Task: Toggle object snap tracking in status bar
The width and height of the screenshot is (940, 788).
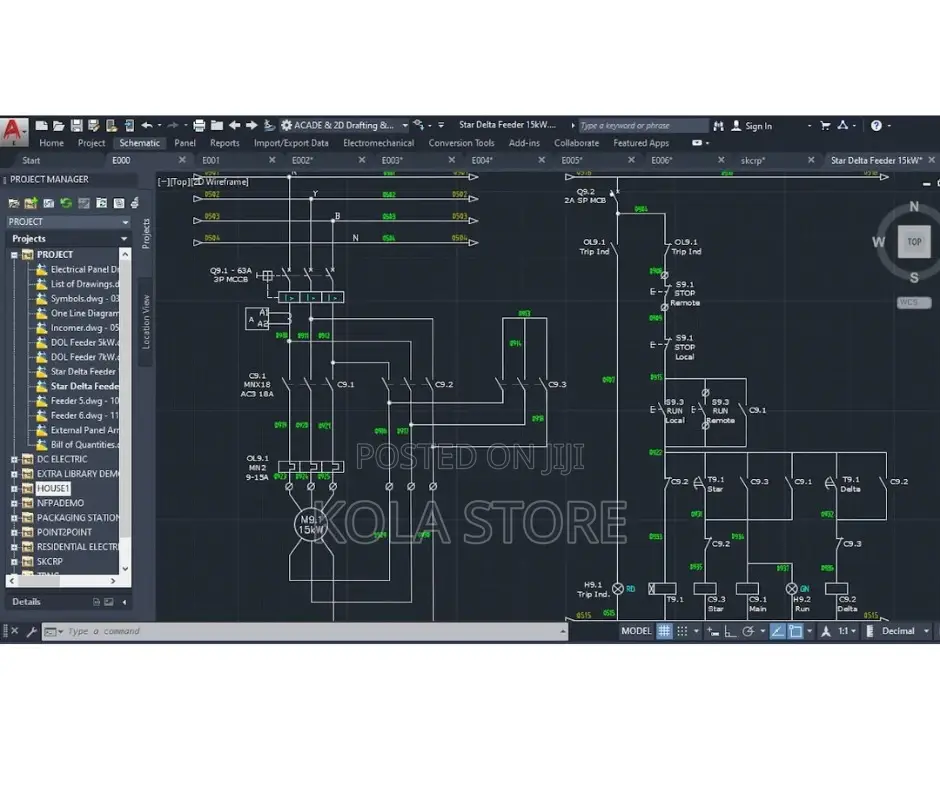Action: pyautogui.click(x=778, y=631)
